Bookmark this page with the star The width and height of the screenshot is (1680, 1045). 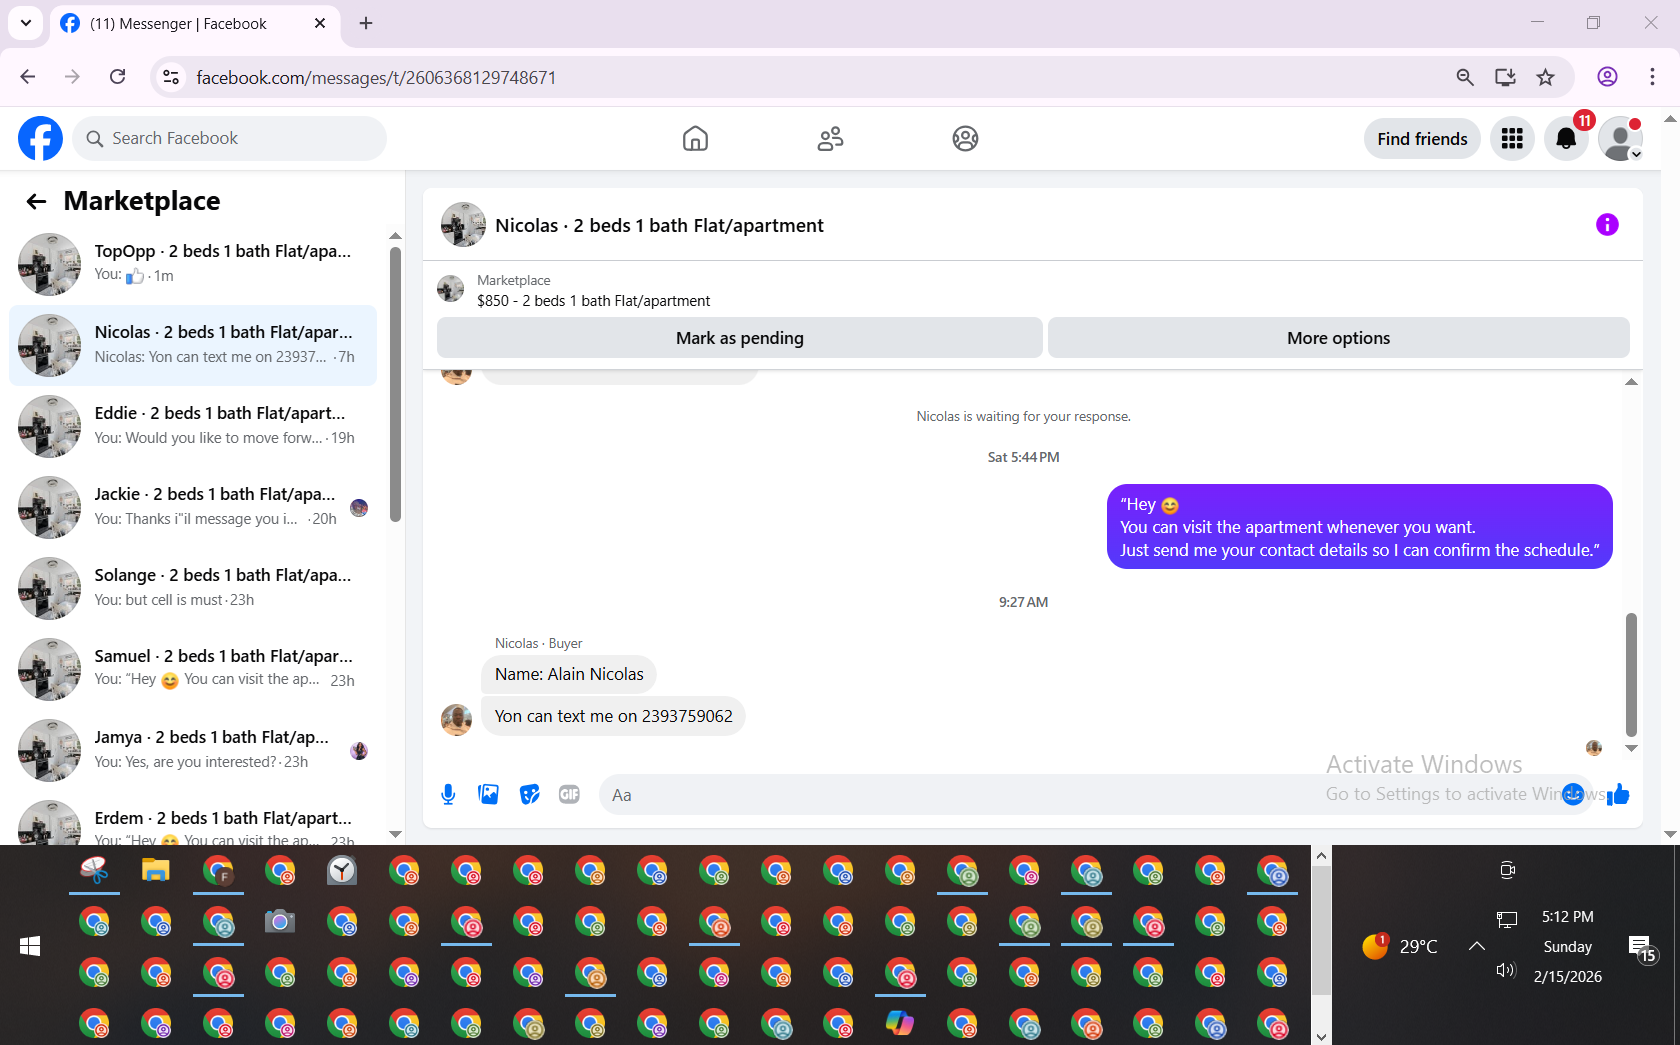[1546, 77]
